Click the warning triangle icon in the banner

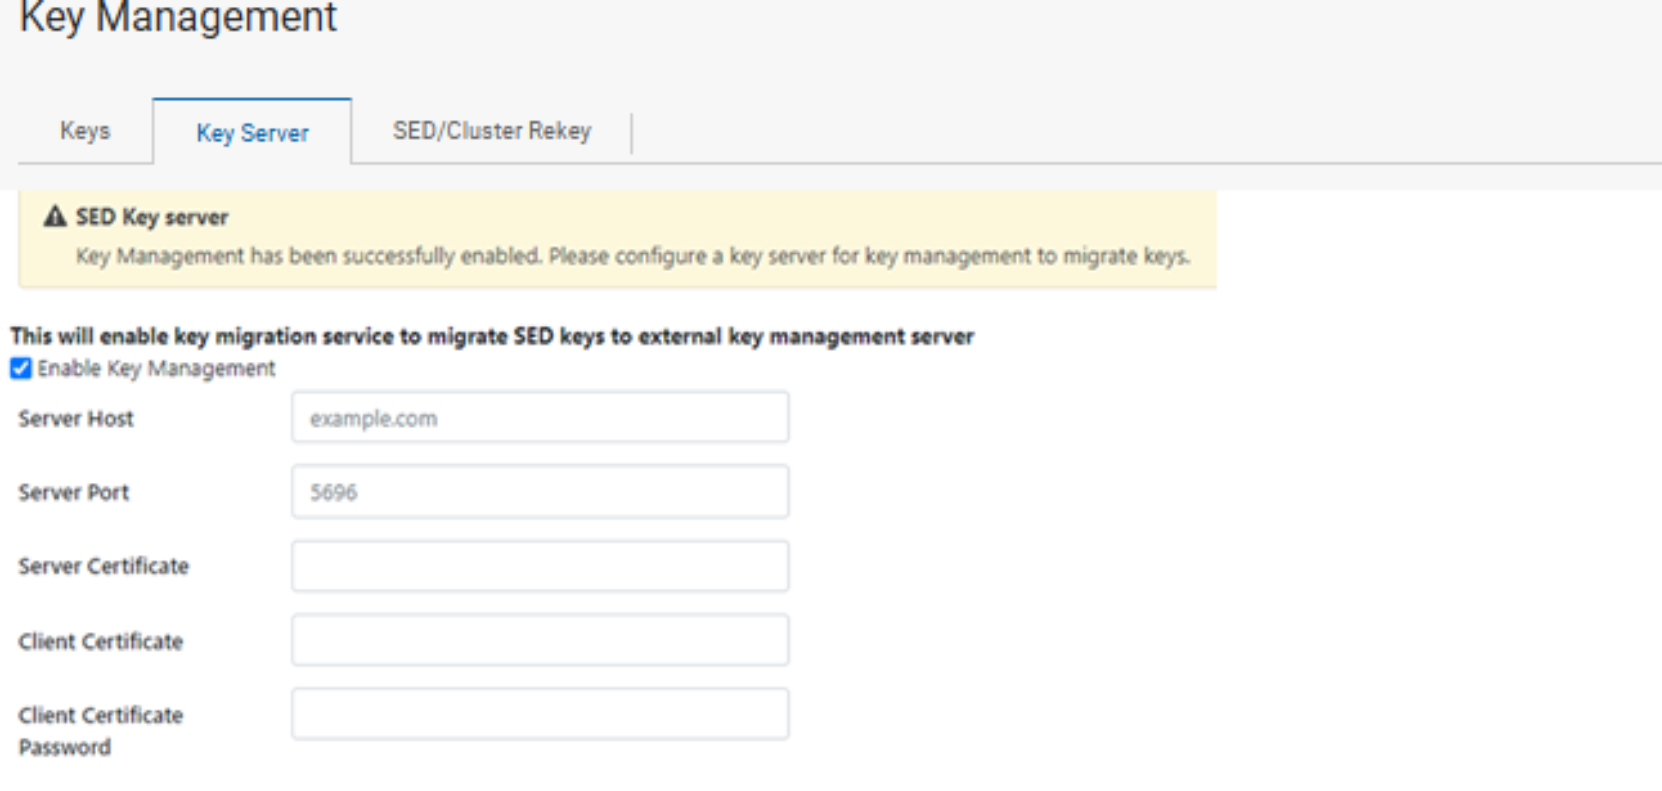pyautogui.click(x=55, y=216)
